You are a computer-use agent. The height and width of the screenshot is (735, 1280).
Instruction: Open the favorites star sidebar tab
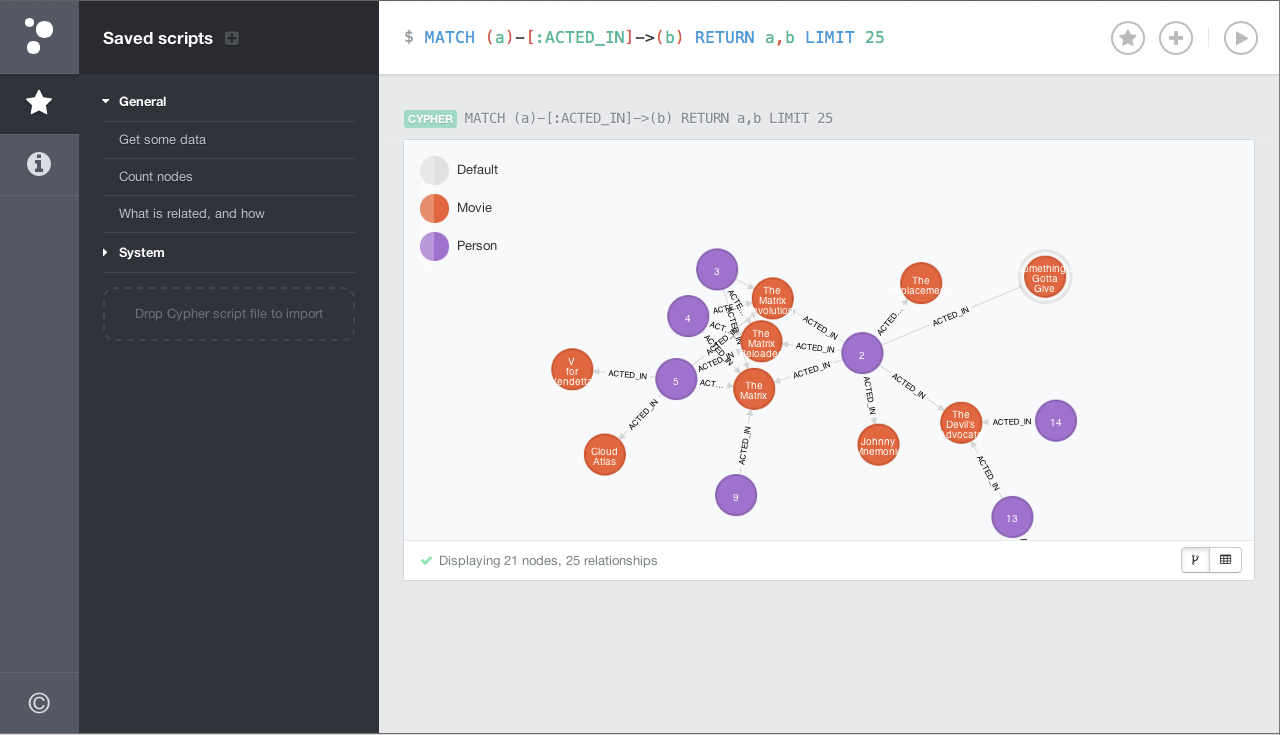(x=39, y=103)
